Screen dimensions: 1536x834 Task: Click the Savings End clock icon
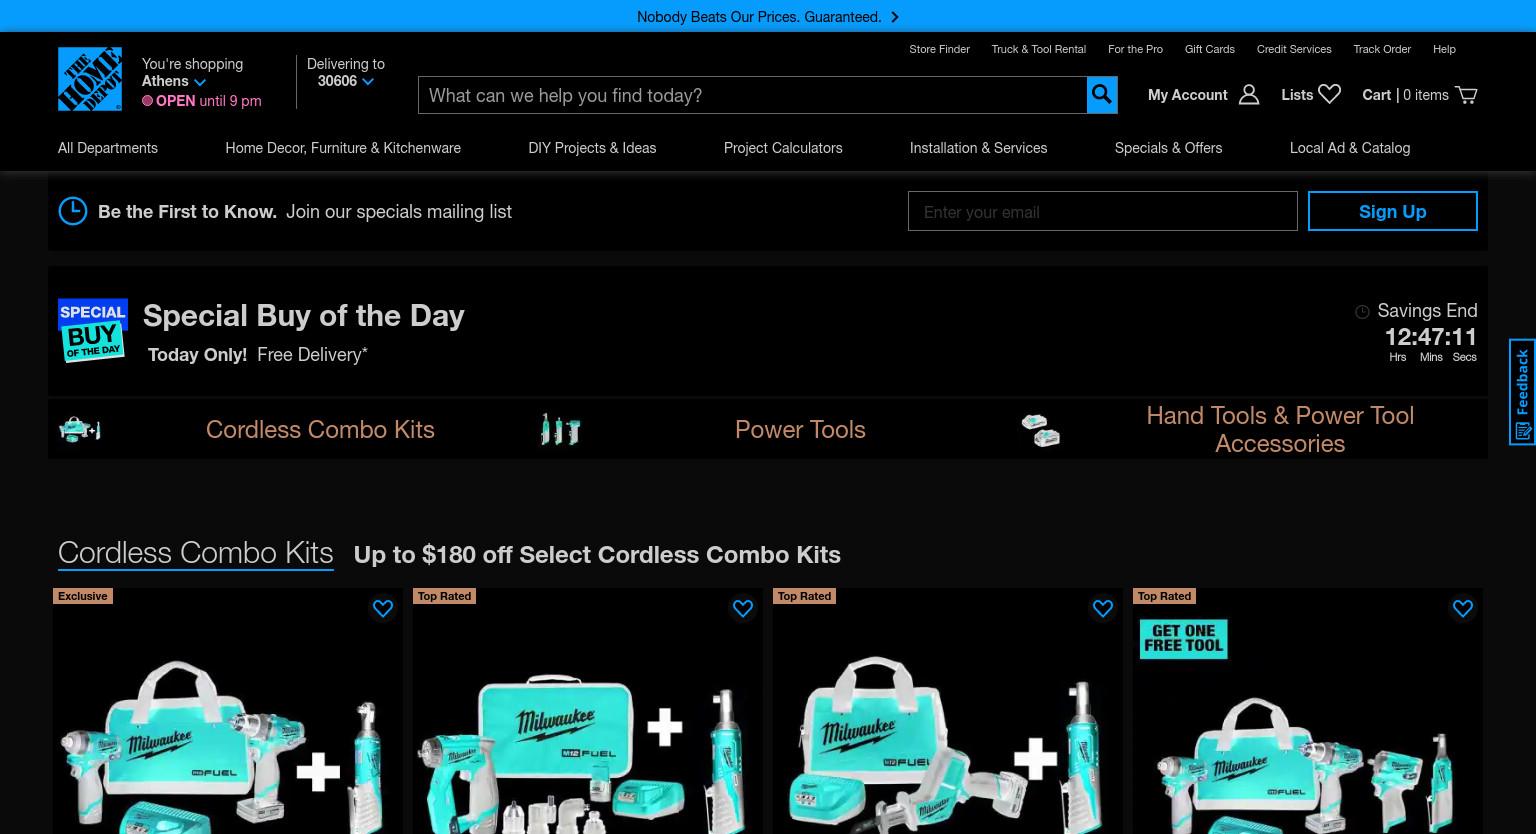pyautogui.click(x=1362, y=312)
